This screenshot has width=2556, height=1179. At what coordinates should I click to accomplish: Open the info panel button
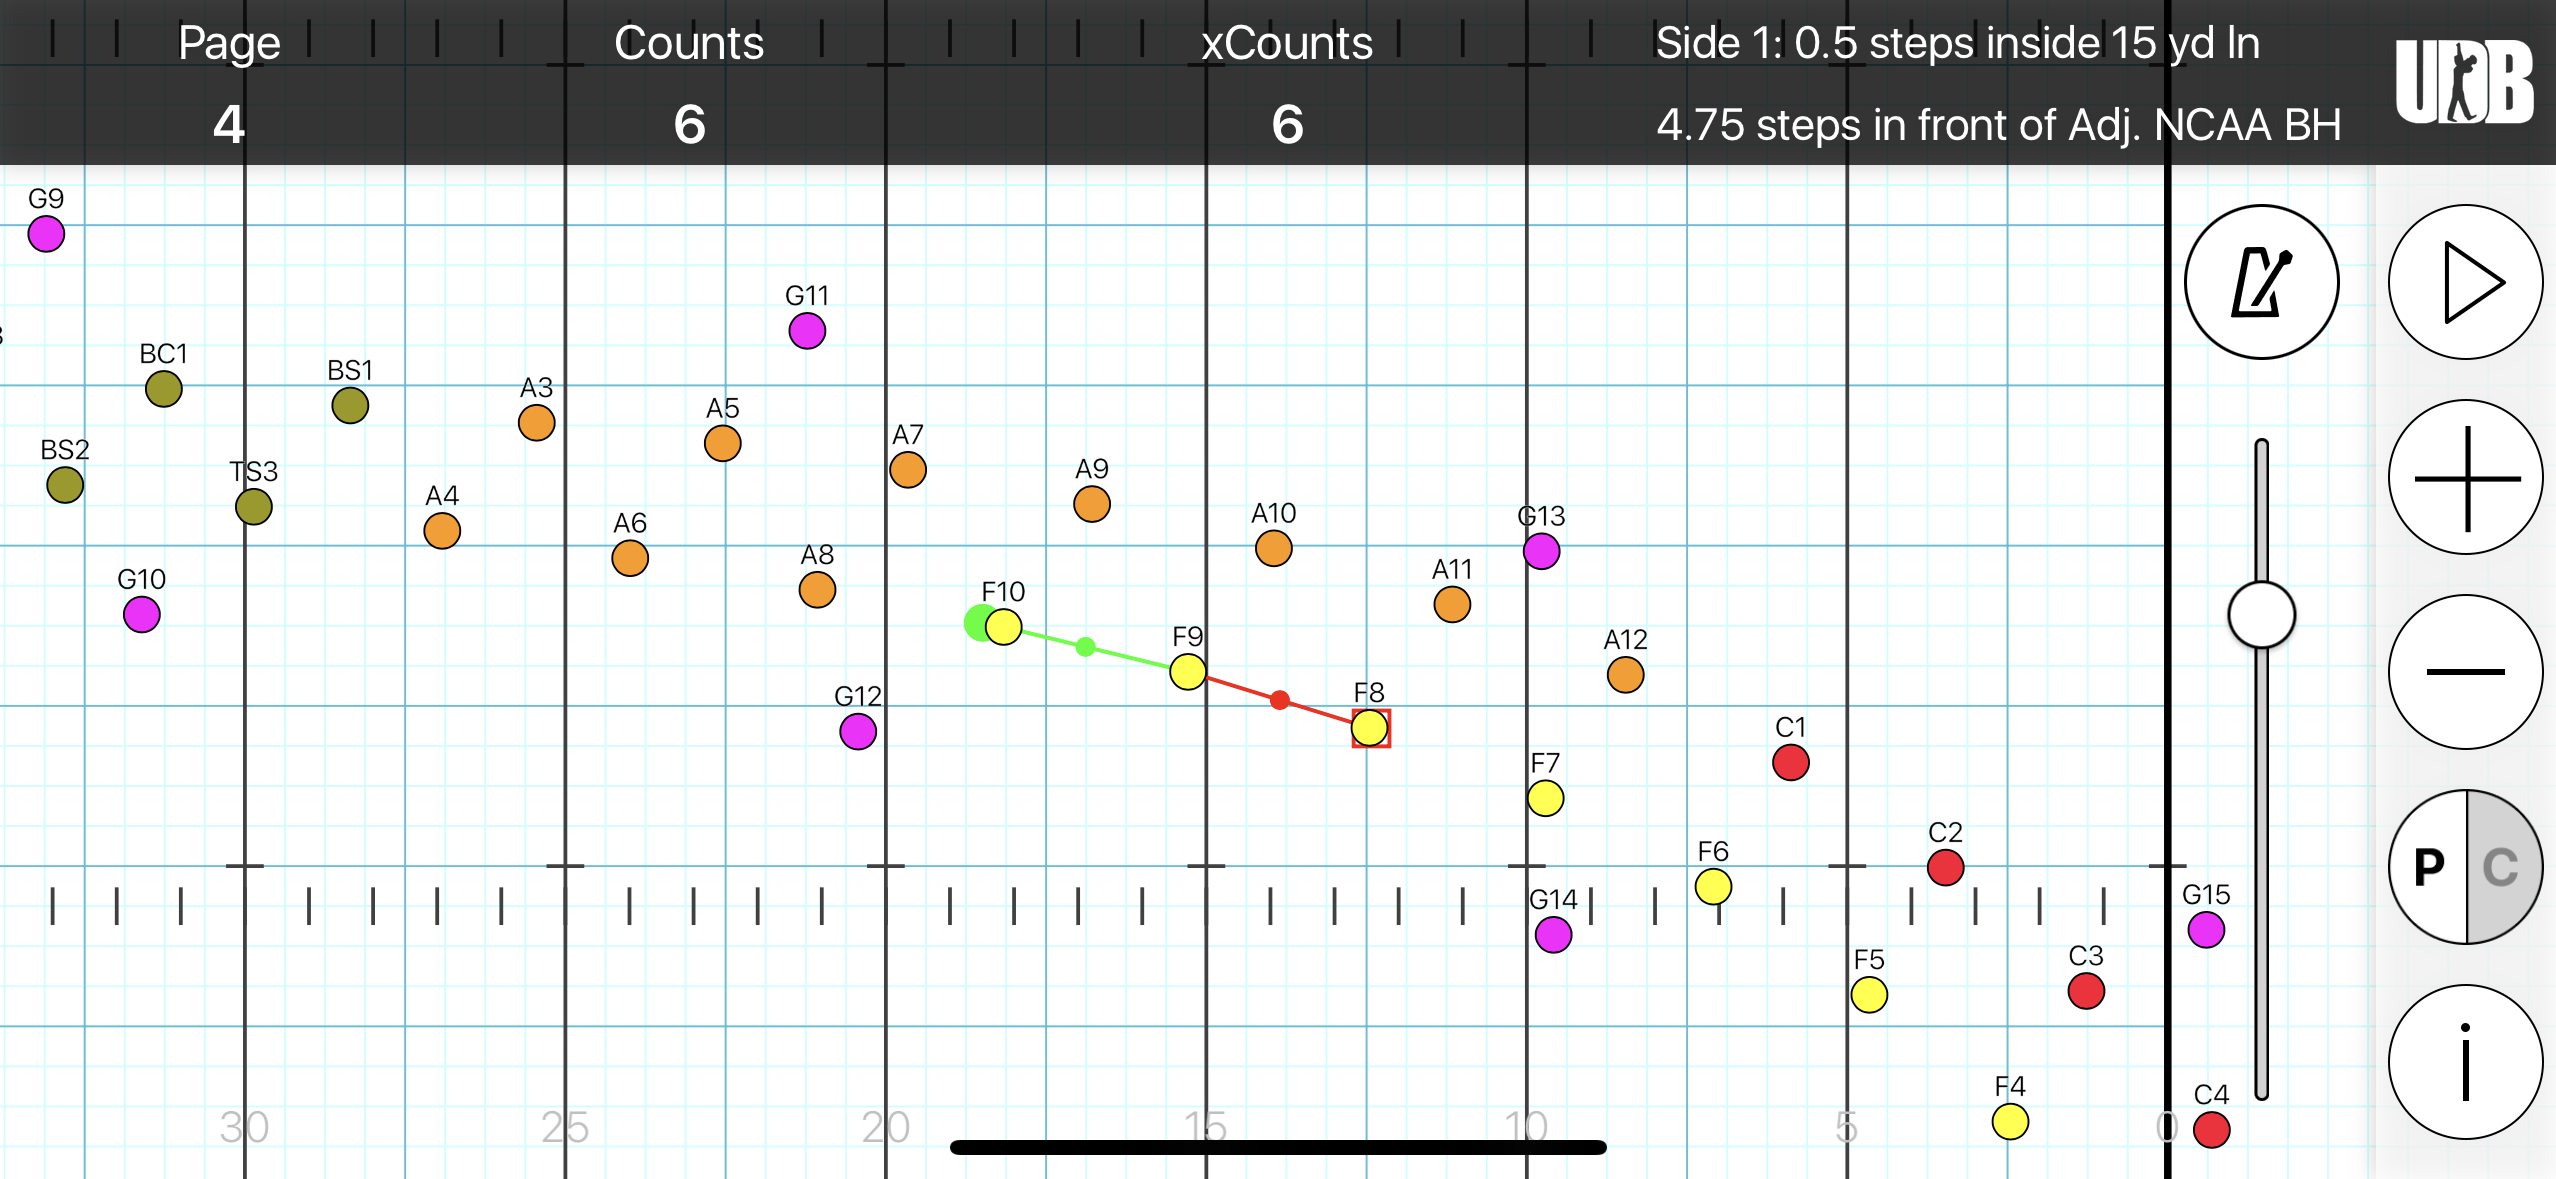2465,1062
